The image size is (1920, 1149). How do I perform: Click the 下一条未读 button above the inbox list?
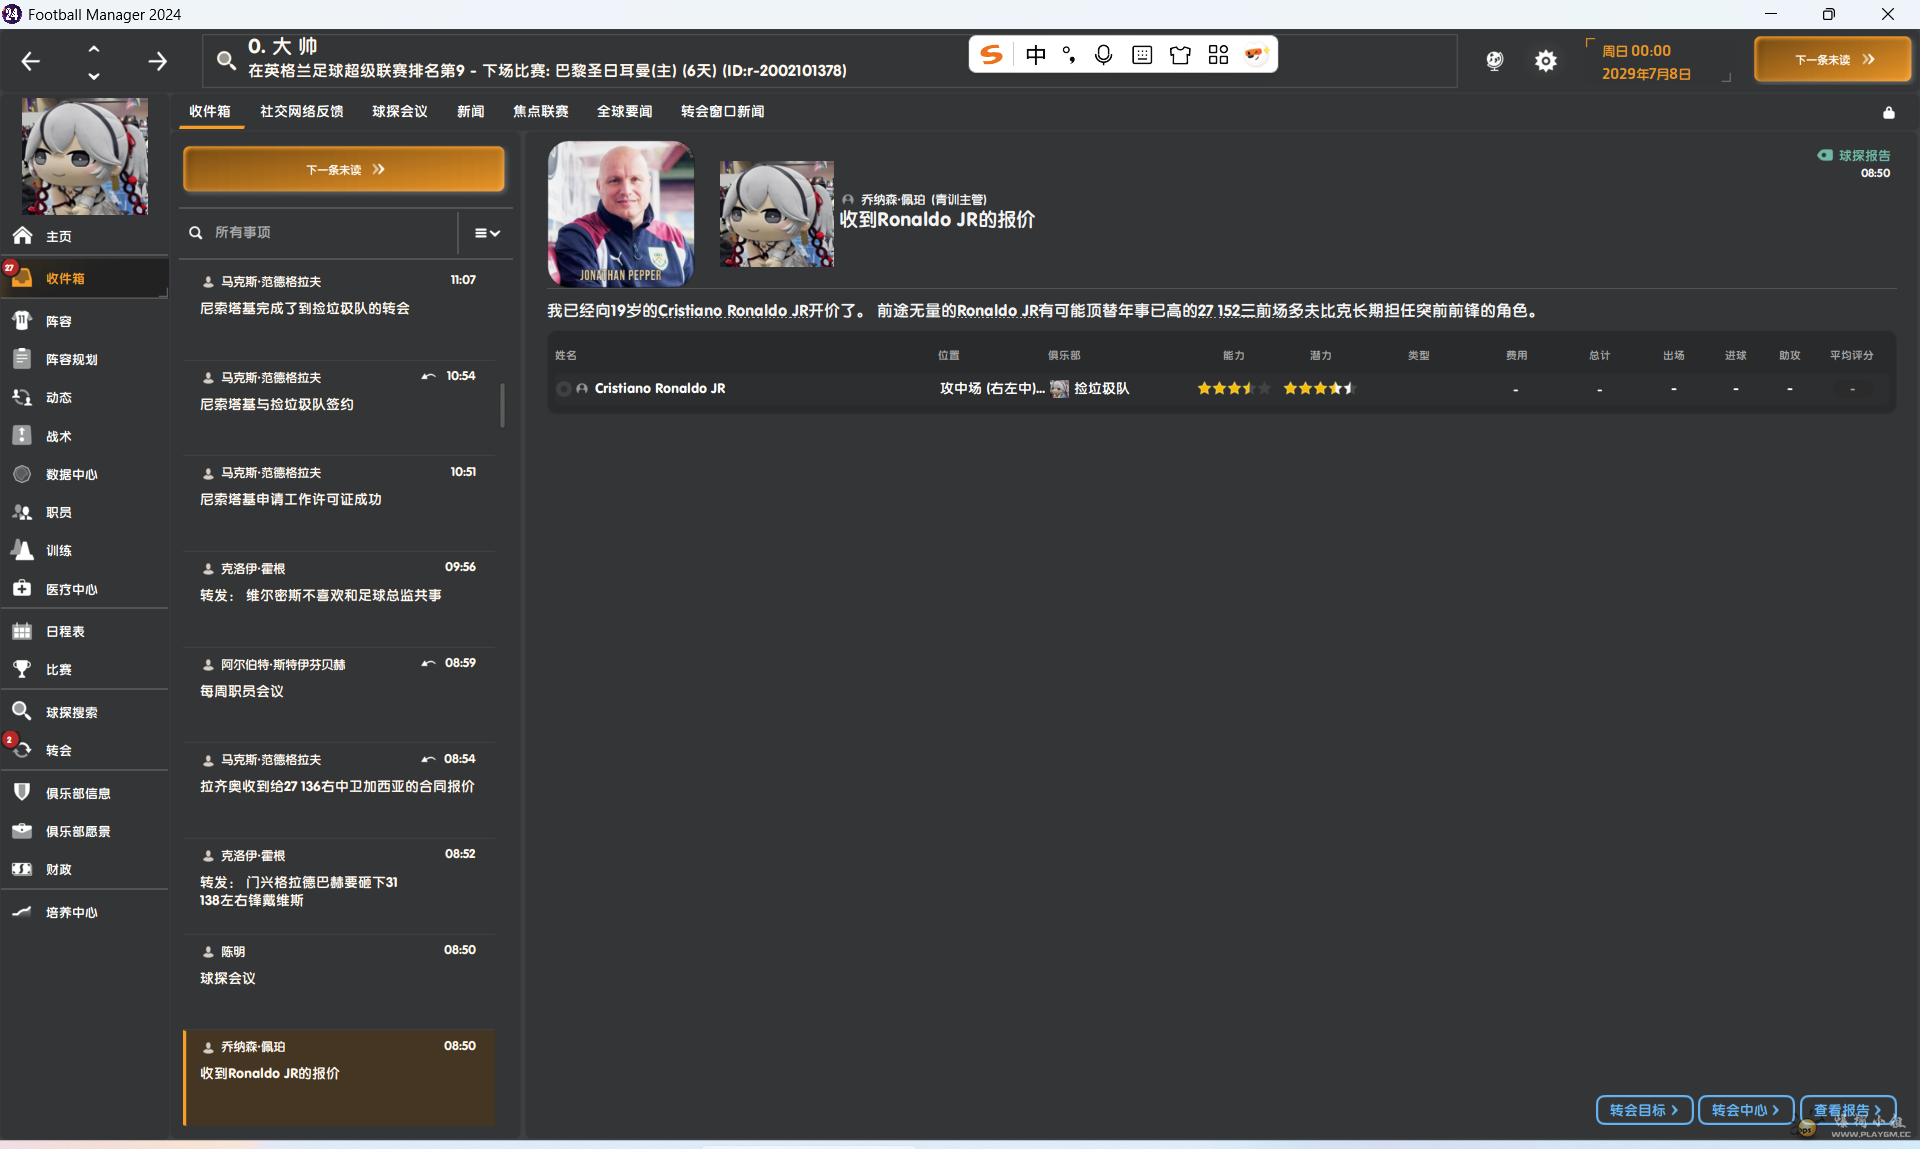click(x=343, y=169)
